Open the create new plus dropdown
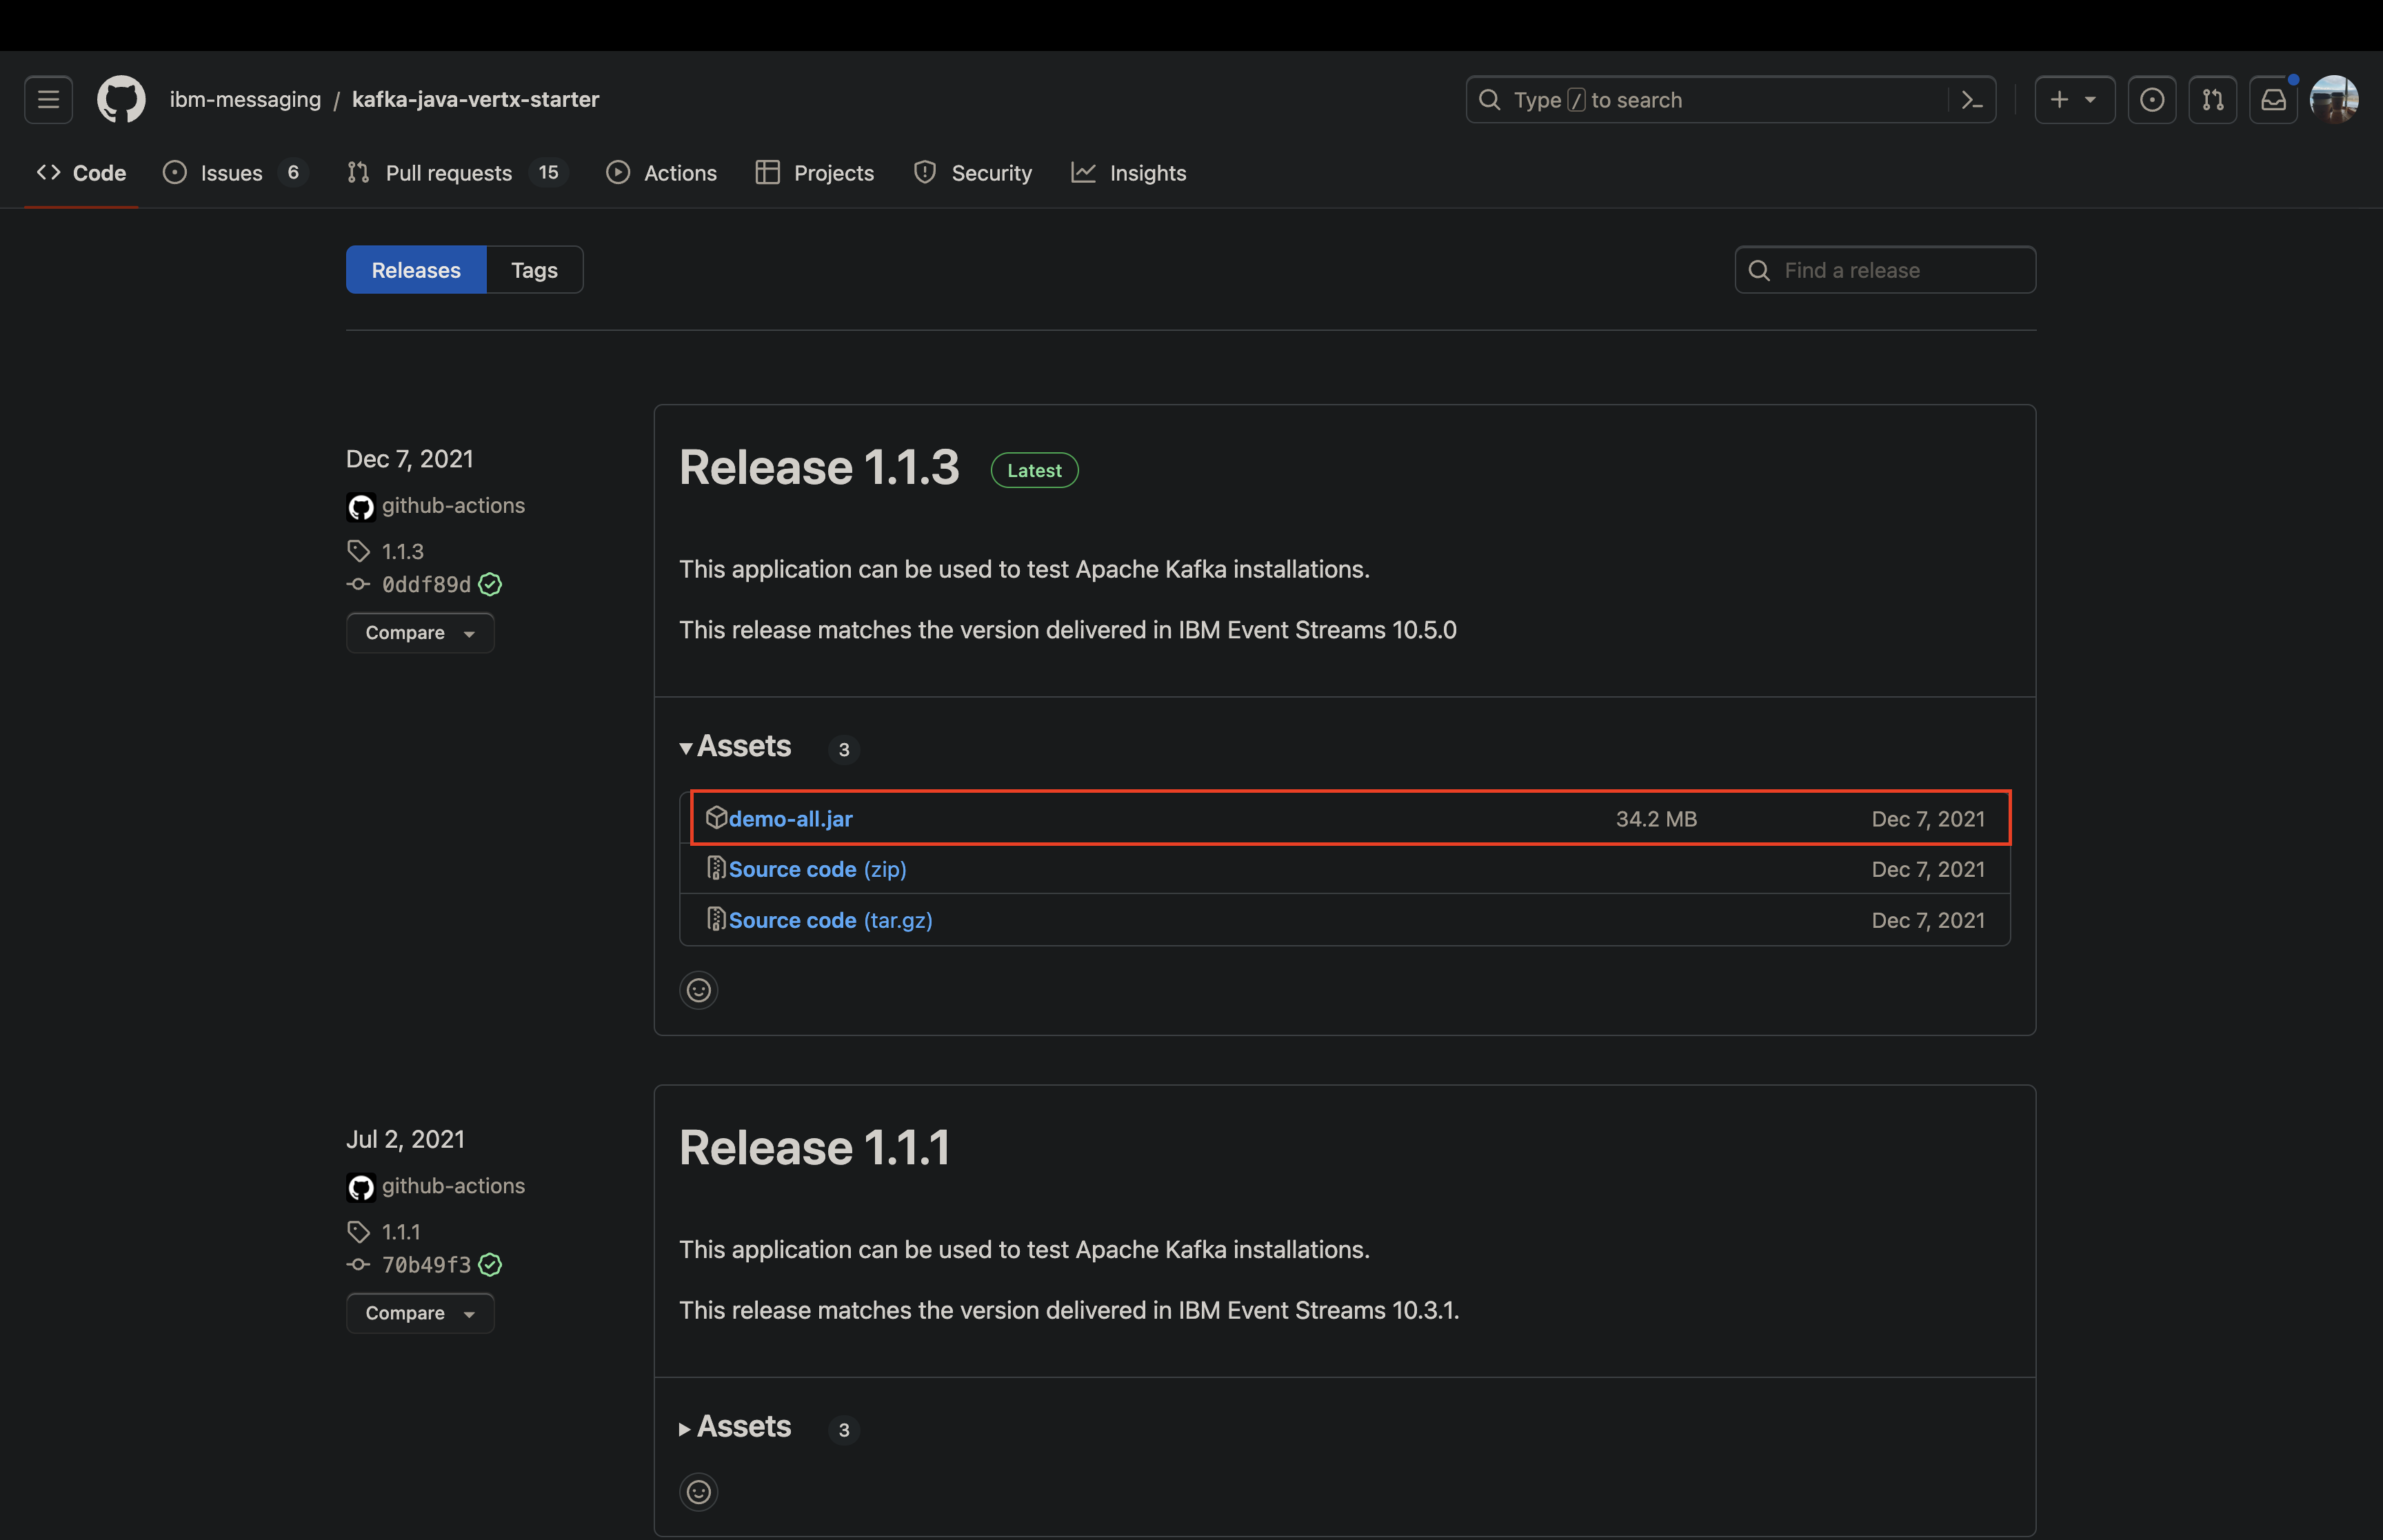 tap(2073, 100)
